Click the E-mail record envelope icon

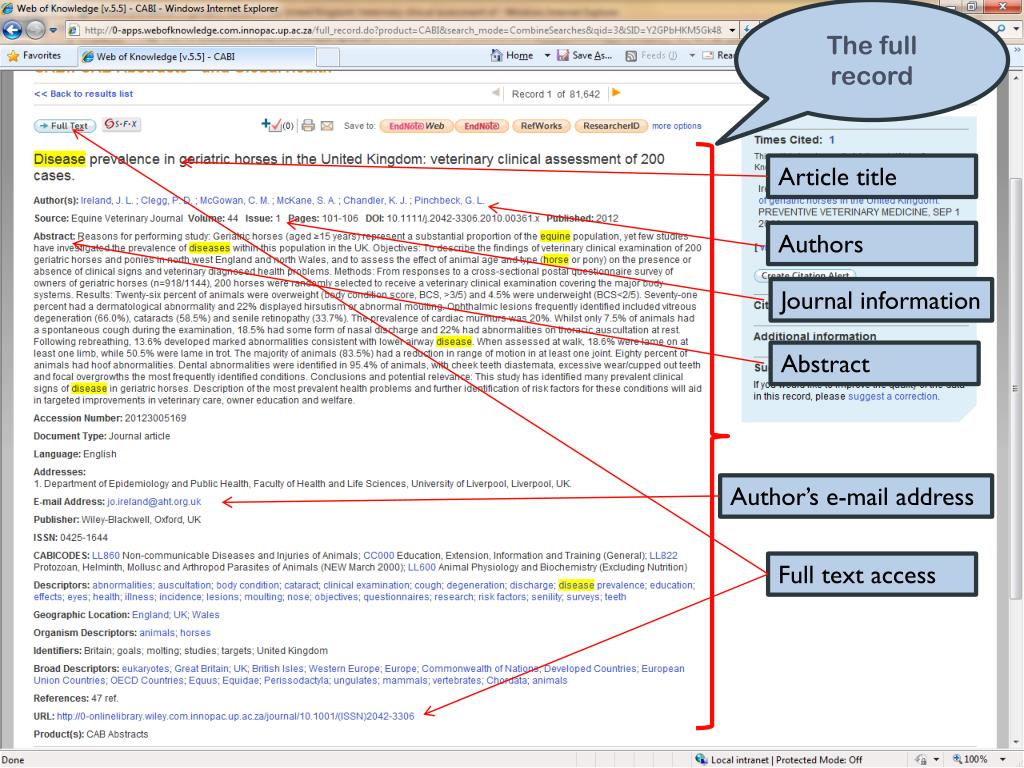(x=327, y=125)
